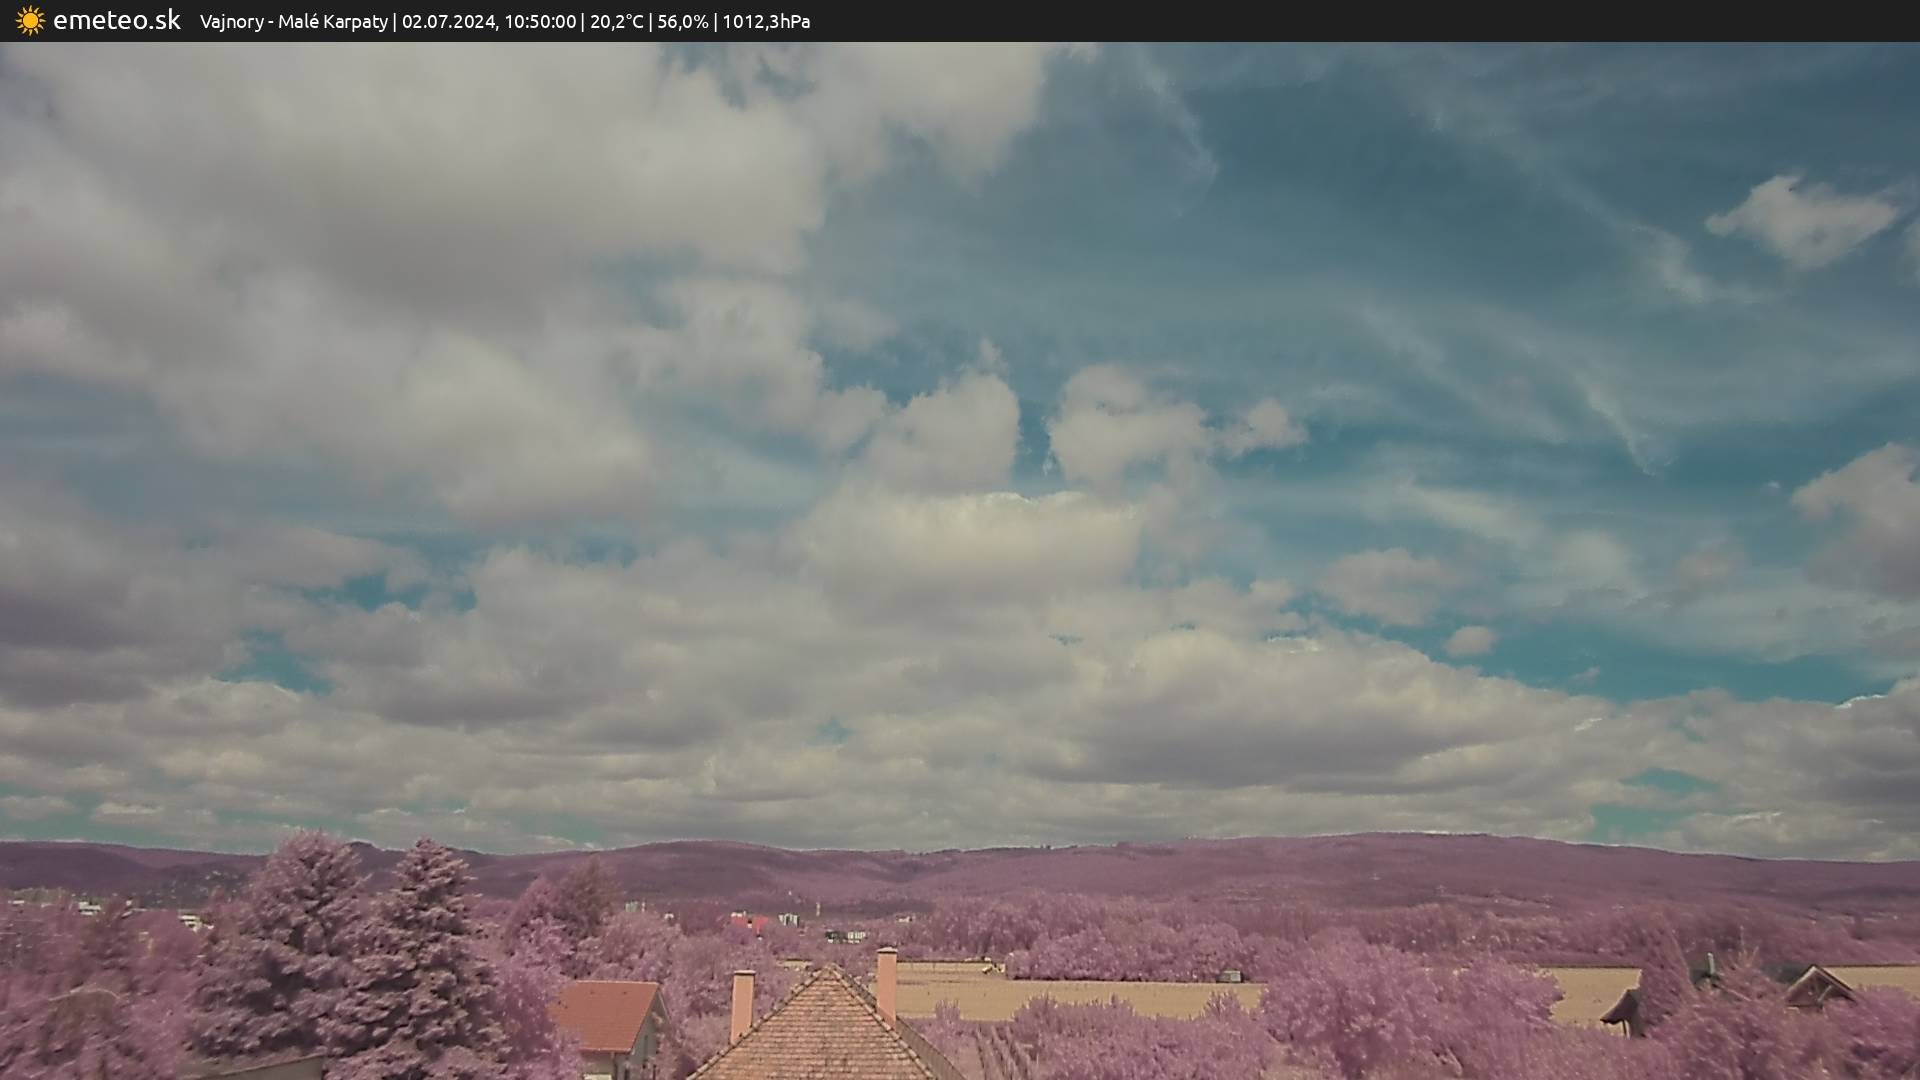The height and width of the screenshot is (1080, 1920).
Task: Click the temperature reading '20,2°C'
Action: click(x=617, y=22)
